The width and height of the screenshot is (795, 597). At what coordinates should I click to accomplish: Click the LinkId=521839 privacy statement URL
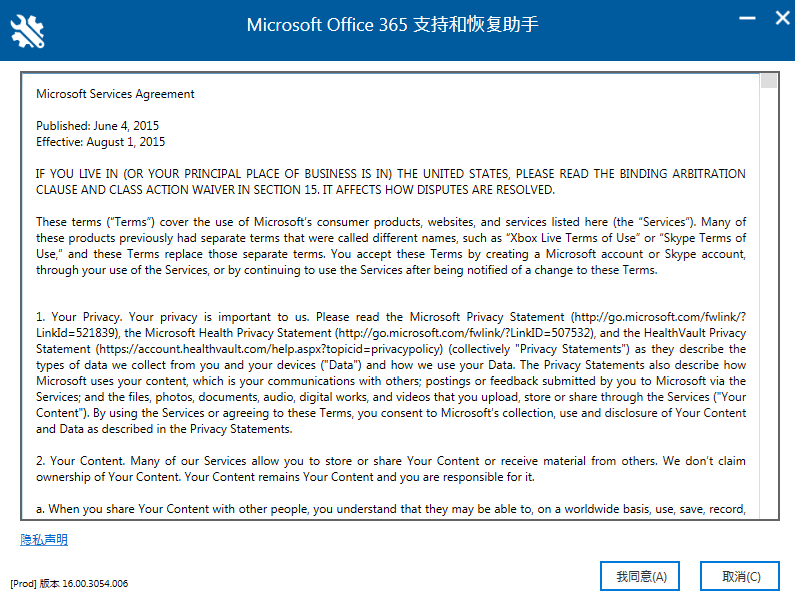pos(74,332)
